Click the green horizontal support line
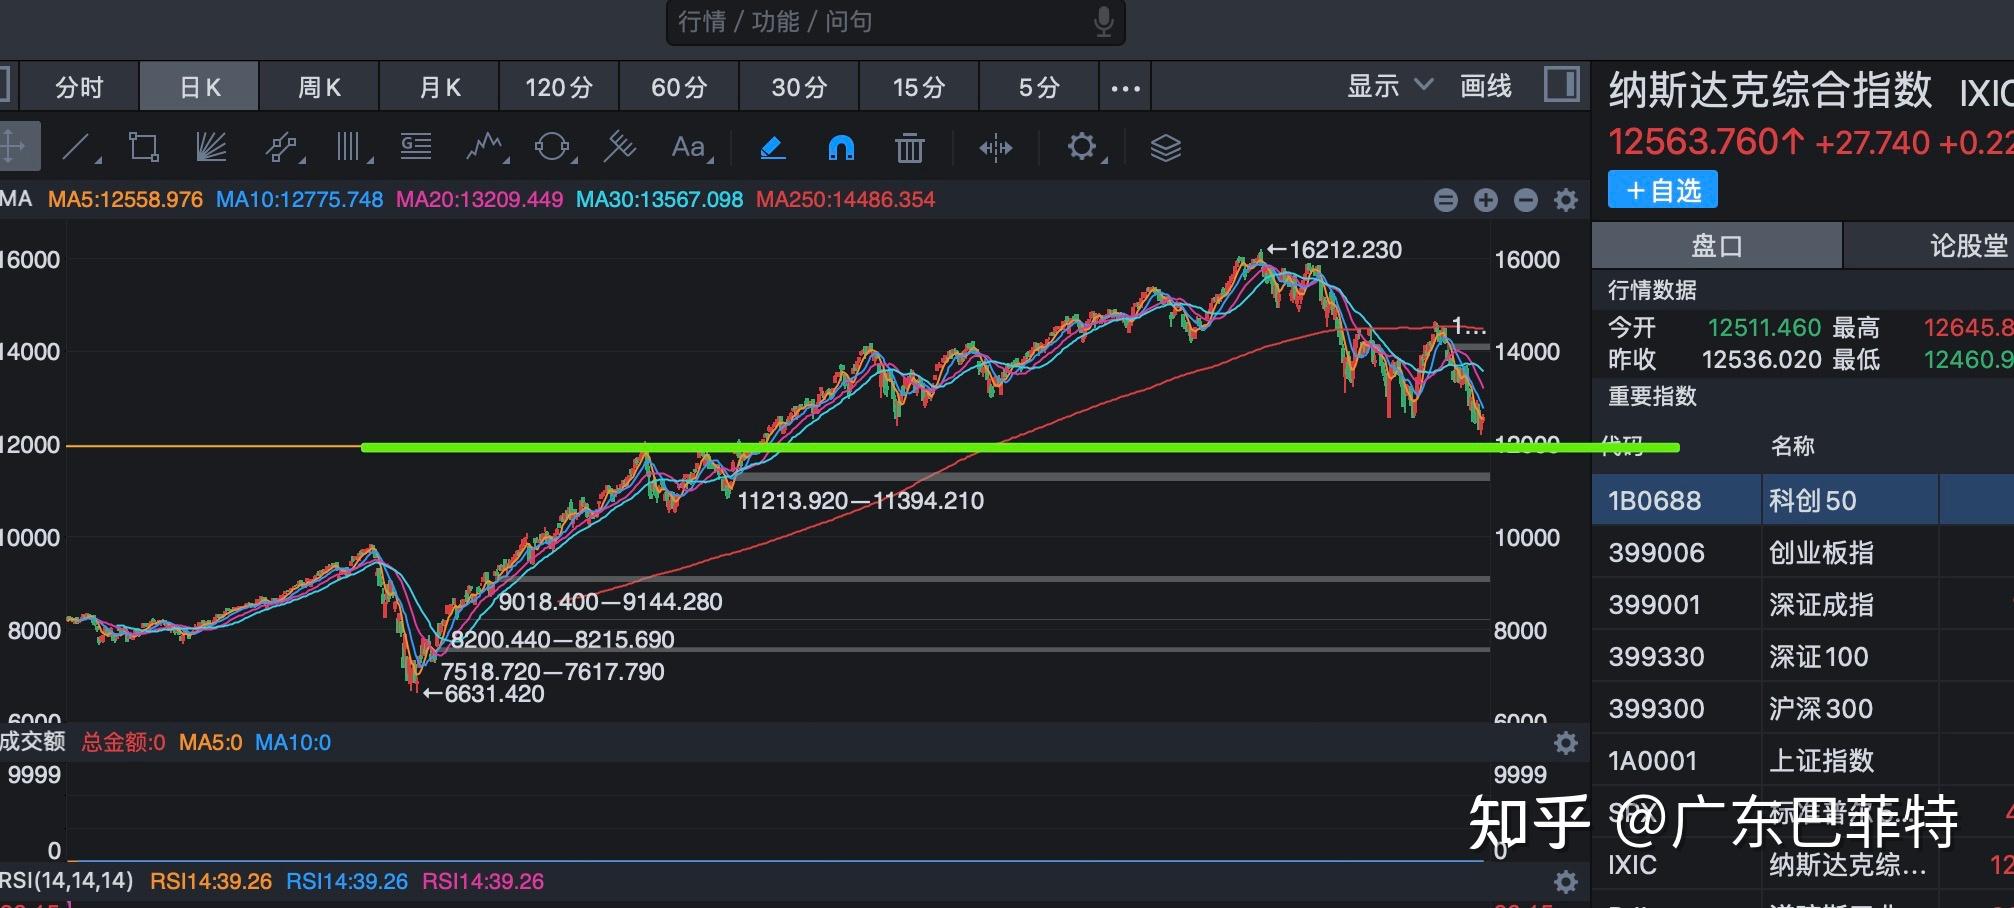Screen dimensions: 2014x908 pyautogui.click(x=1000, y=448)
